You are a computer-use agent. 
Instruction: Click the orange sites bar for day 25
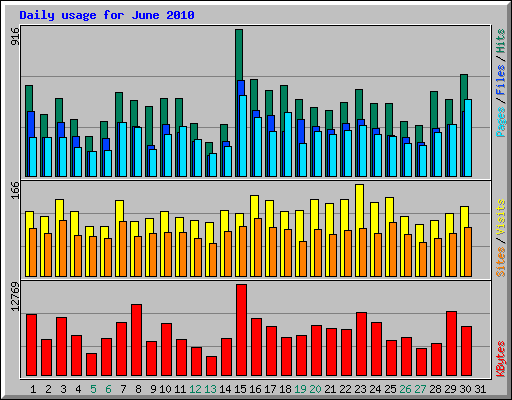coord(393,249)
